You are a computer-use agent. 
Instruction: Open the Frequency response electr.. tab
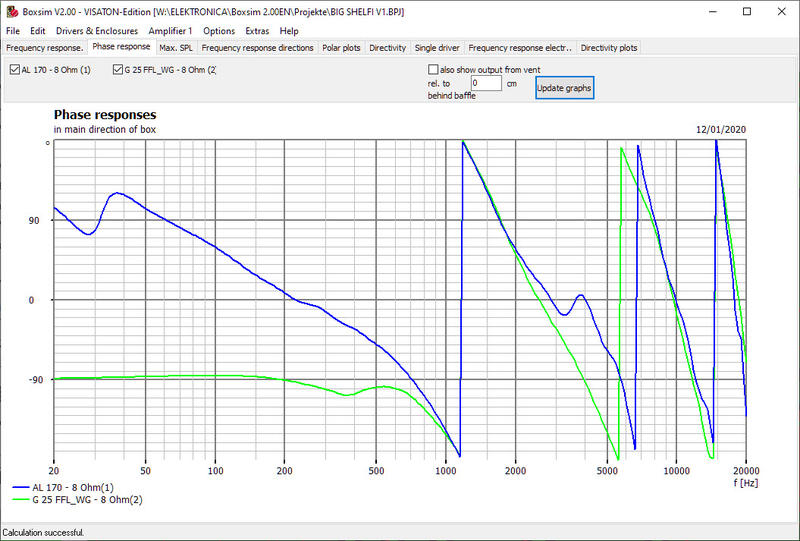[520, 48]
